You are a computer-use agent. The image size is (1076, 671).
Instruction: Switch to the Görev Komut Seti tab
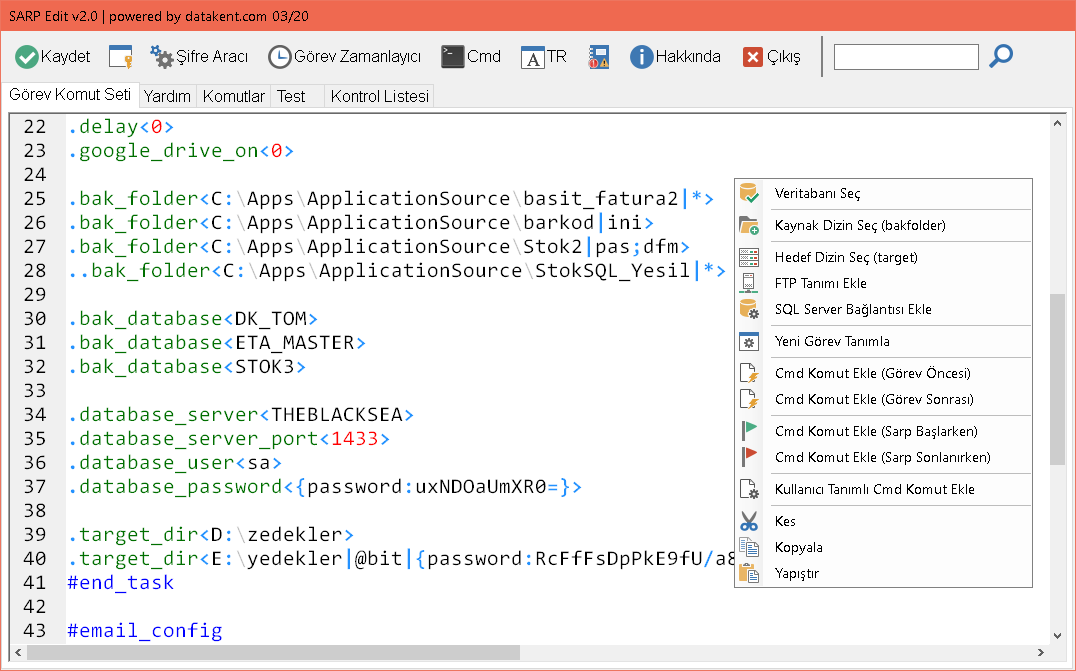click(x=70, y=95)
